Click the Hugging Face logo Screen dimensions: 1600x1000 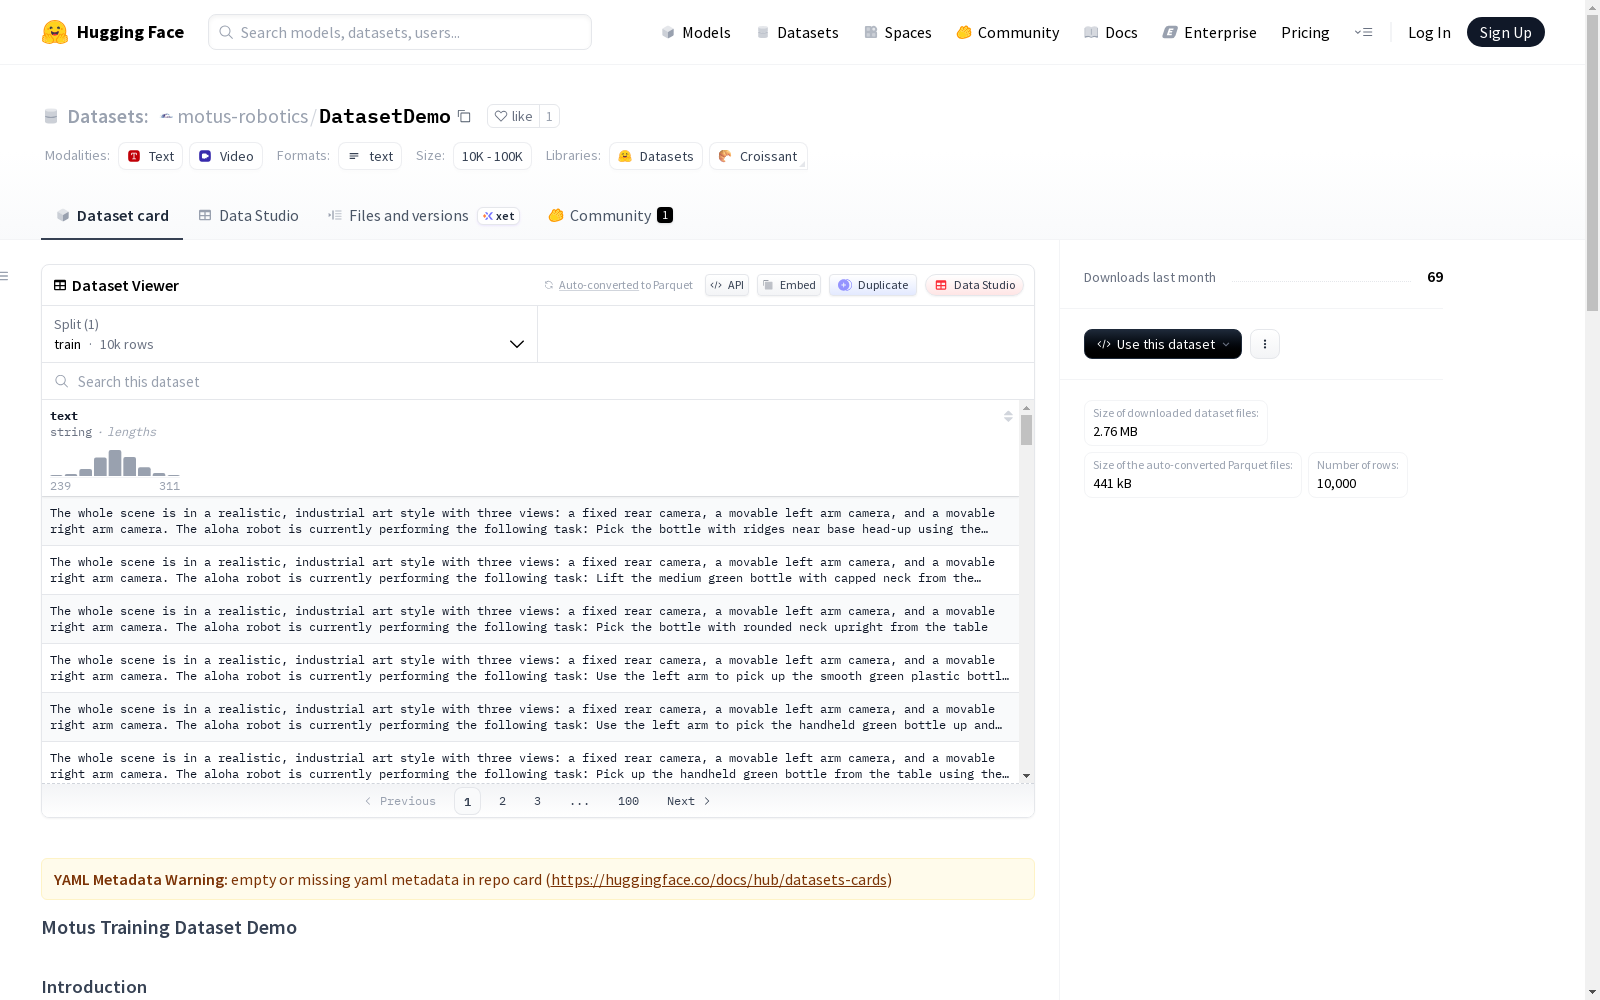pyautogui.click(x=113, y=32)
